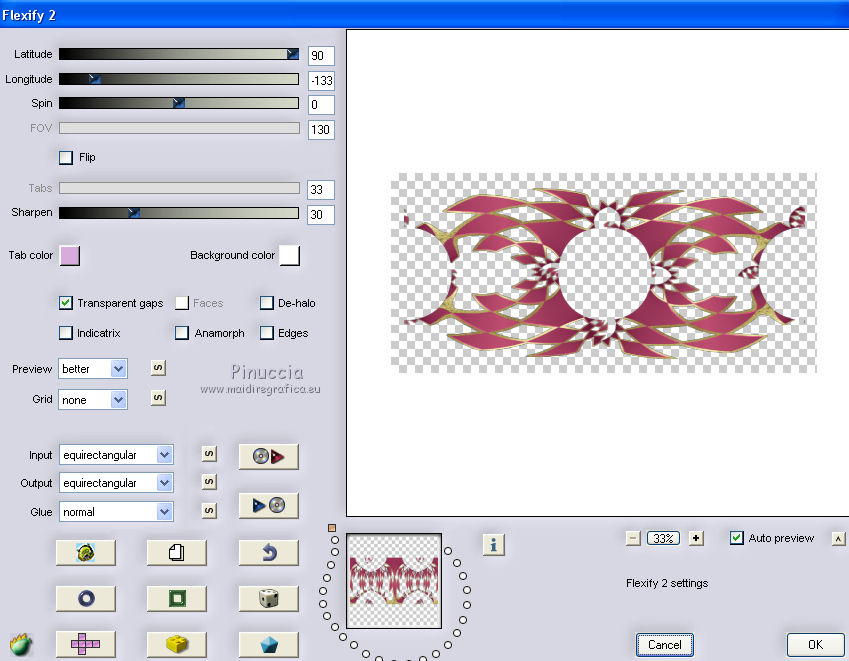
Task: Toggle the Auto preview checkbox
Action: pos(736,538)
